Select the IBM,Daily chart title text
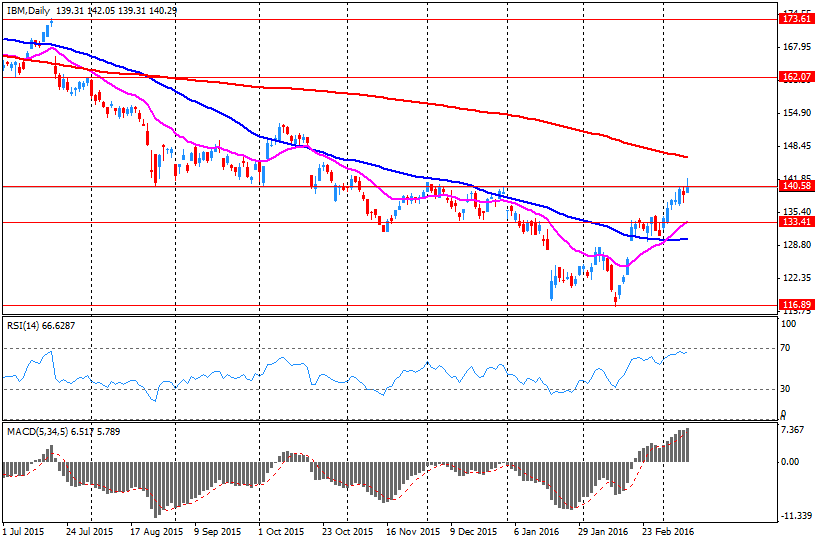This screenshot has height=540, width=817. 29,10
